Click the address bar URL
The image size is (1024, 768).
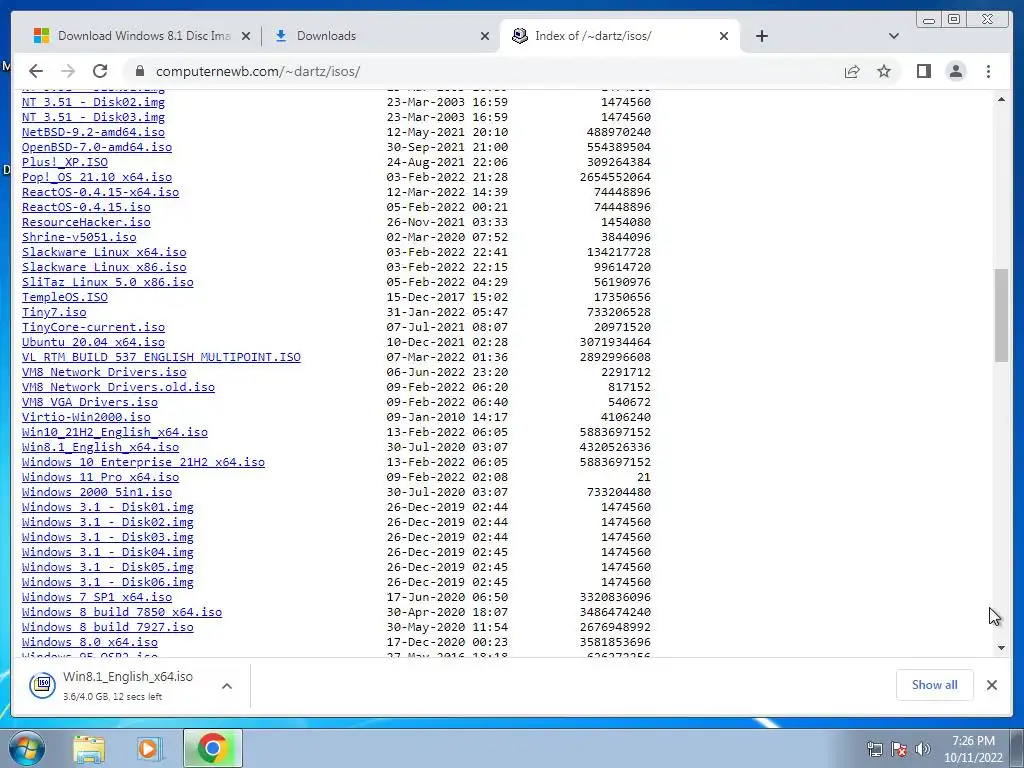(x=258, y=71)
